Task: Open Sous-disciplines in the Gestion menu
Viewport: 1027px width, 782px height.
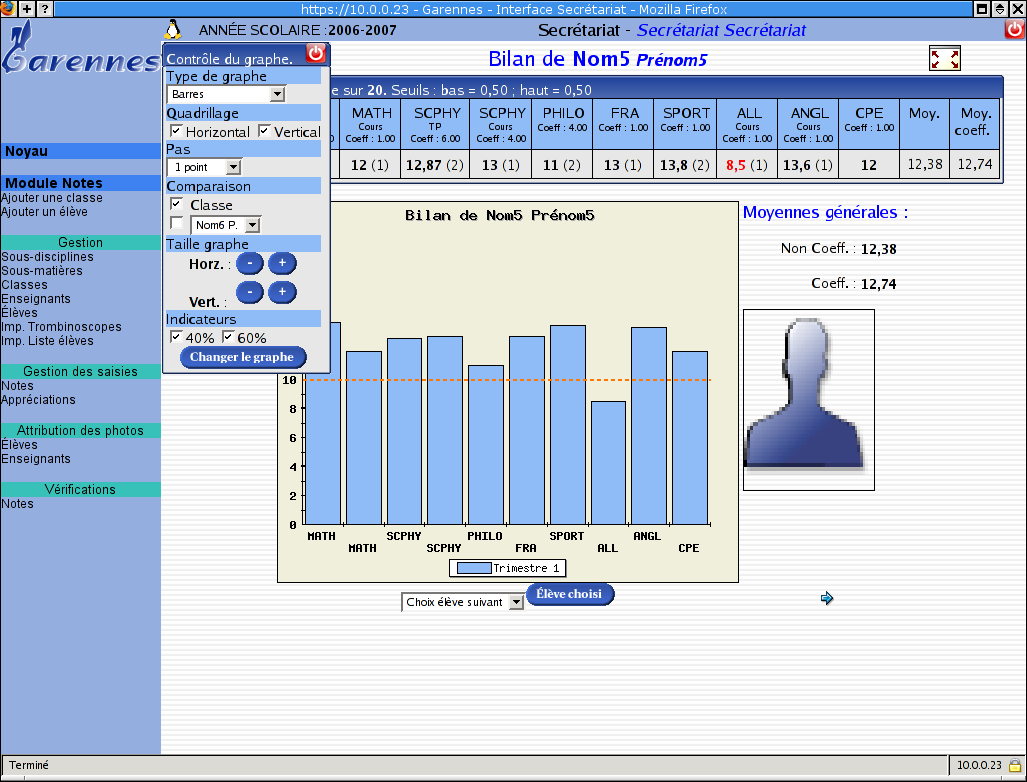Action: (x=47, y=257)
